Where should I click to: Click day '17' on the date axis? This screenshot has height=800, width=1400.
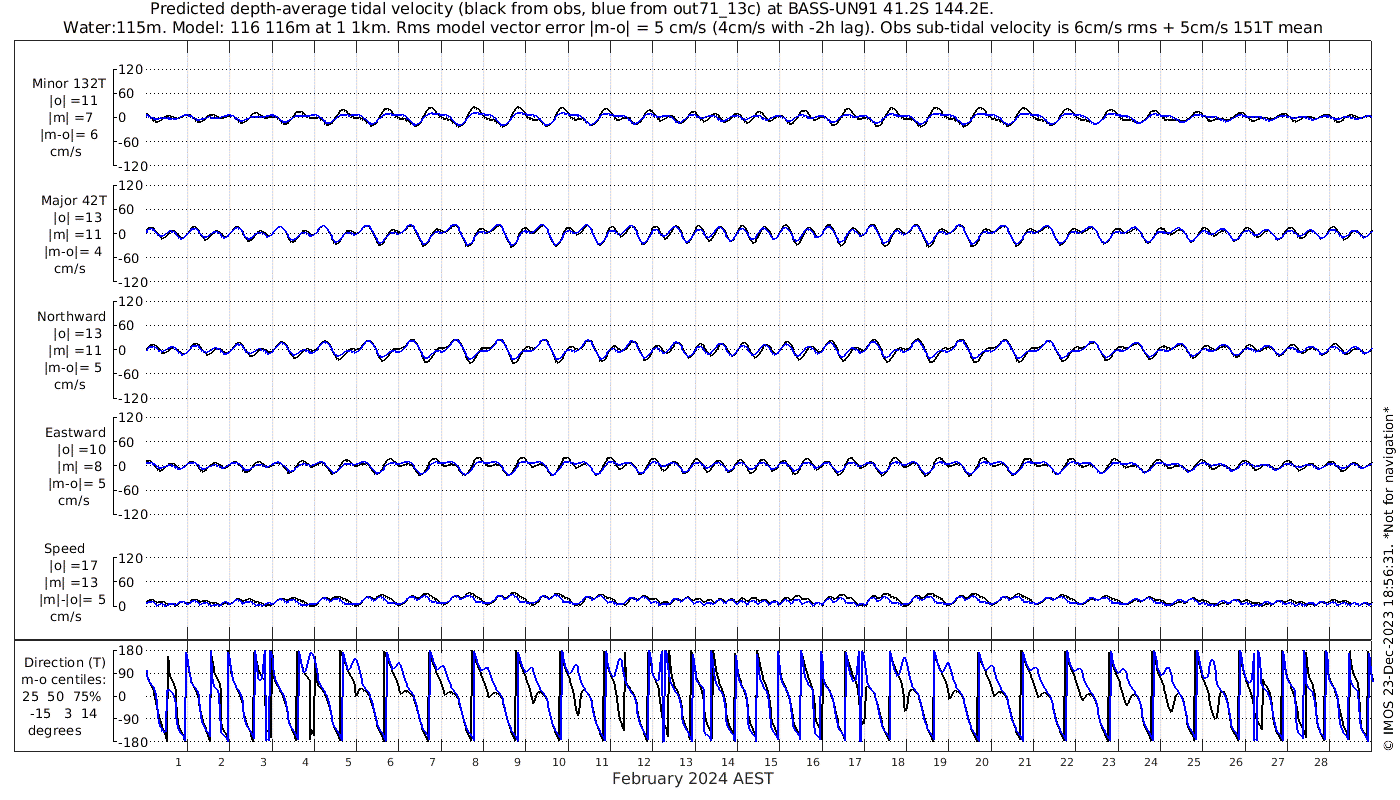[x=855, y=762]
